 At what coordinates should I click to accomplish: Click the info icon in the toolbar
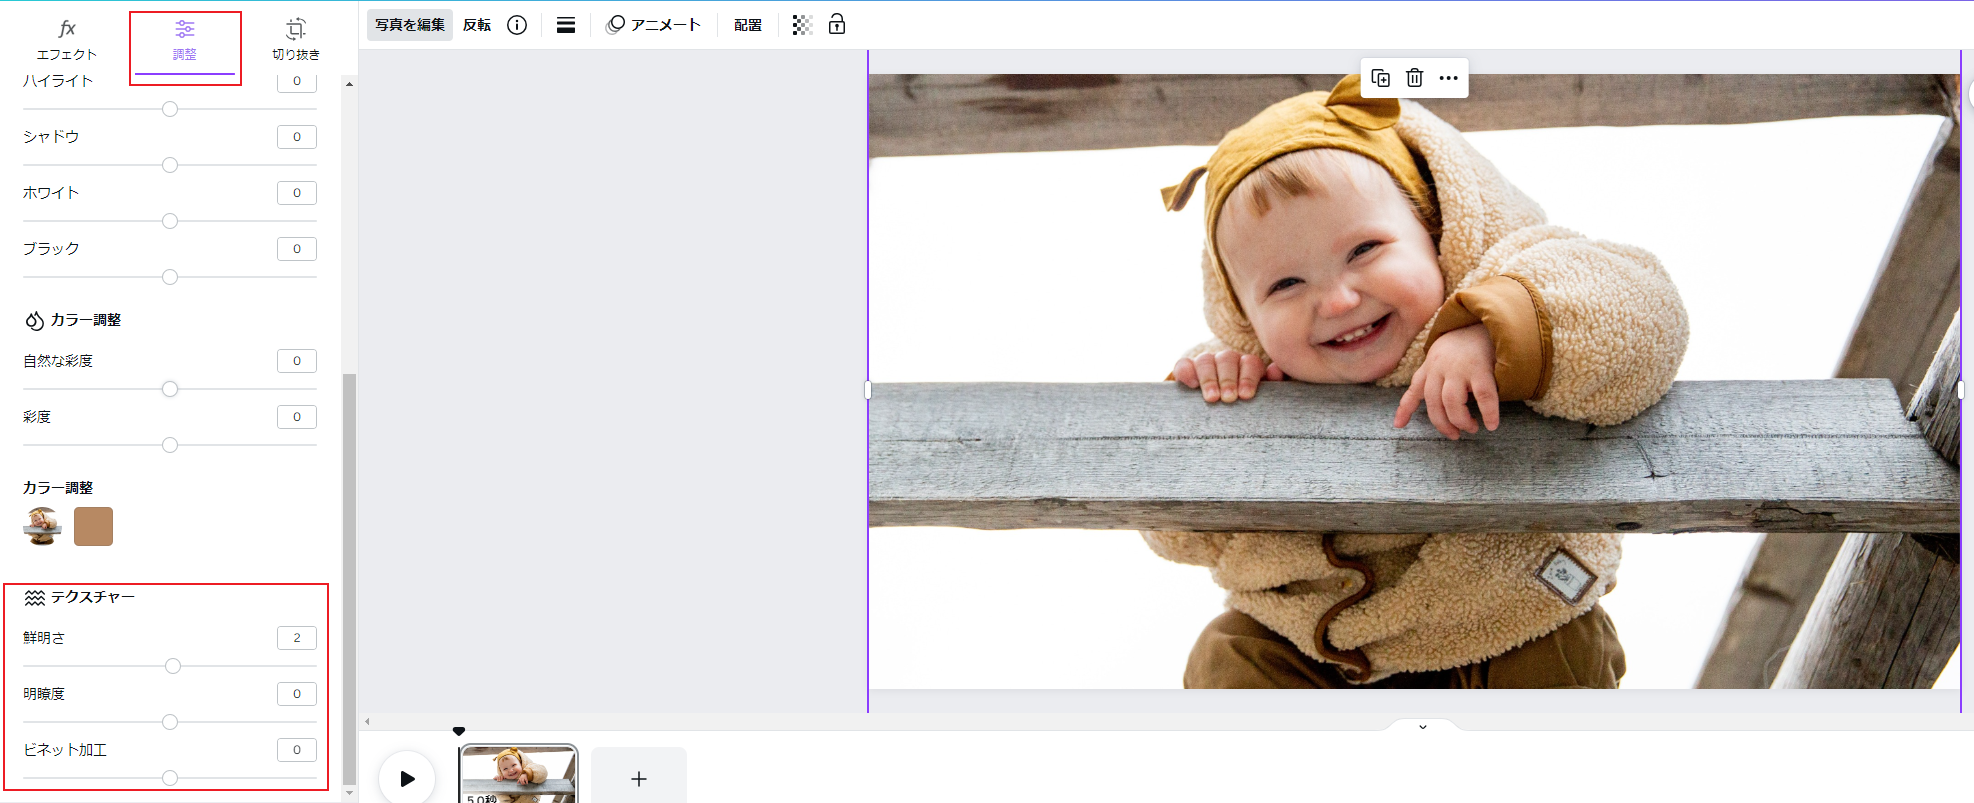tap(517, 25)
